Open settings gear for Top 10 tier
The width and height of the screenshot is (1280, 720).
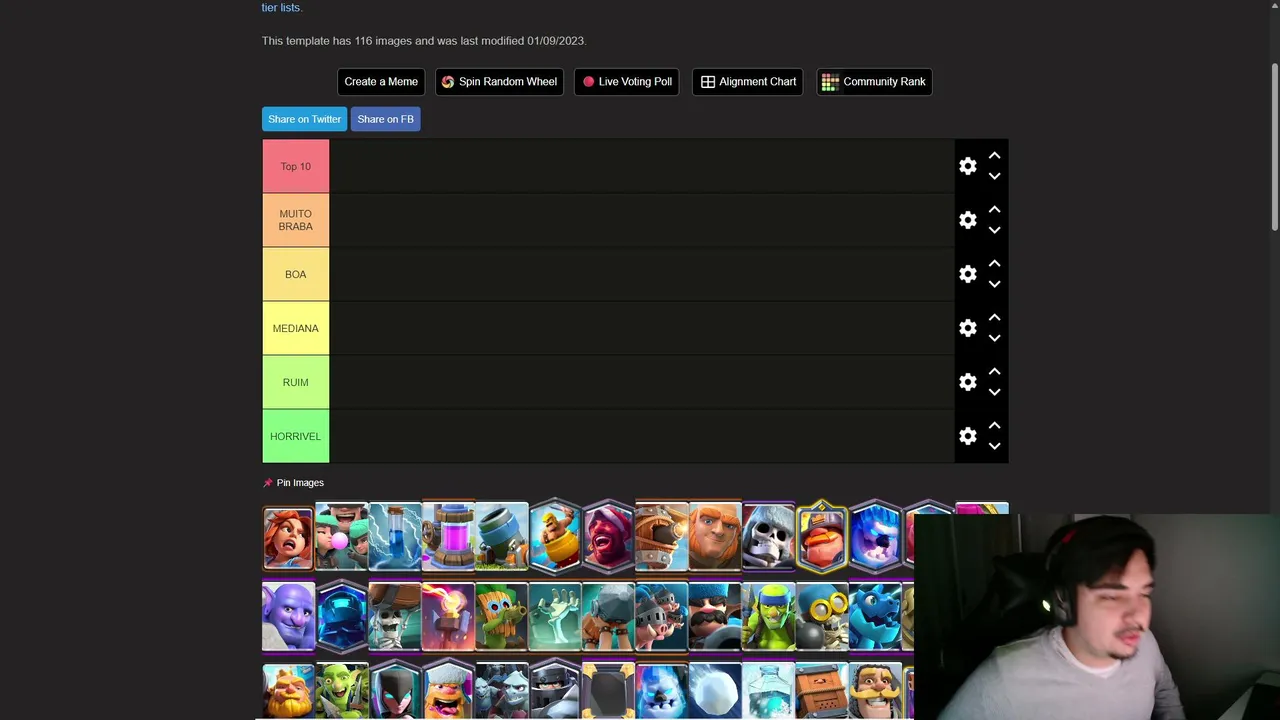coord(967,166)
